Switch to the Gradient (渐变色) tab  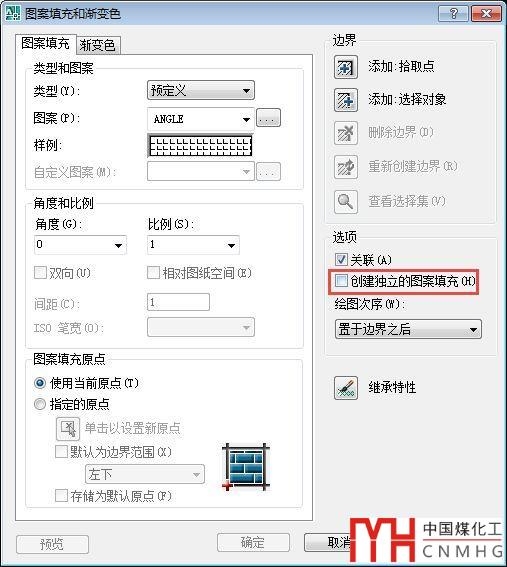98,45
